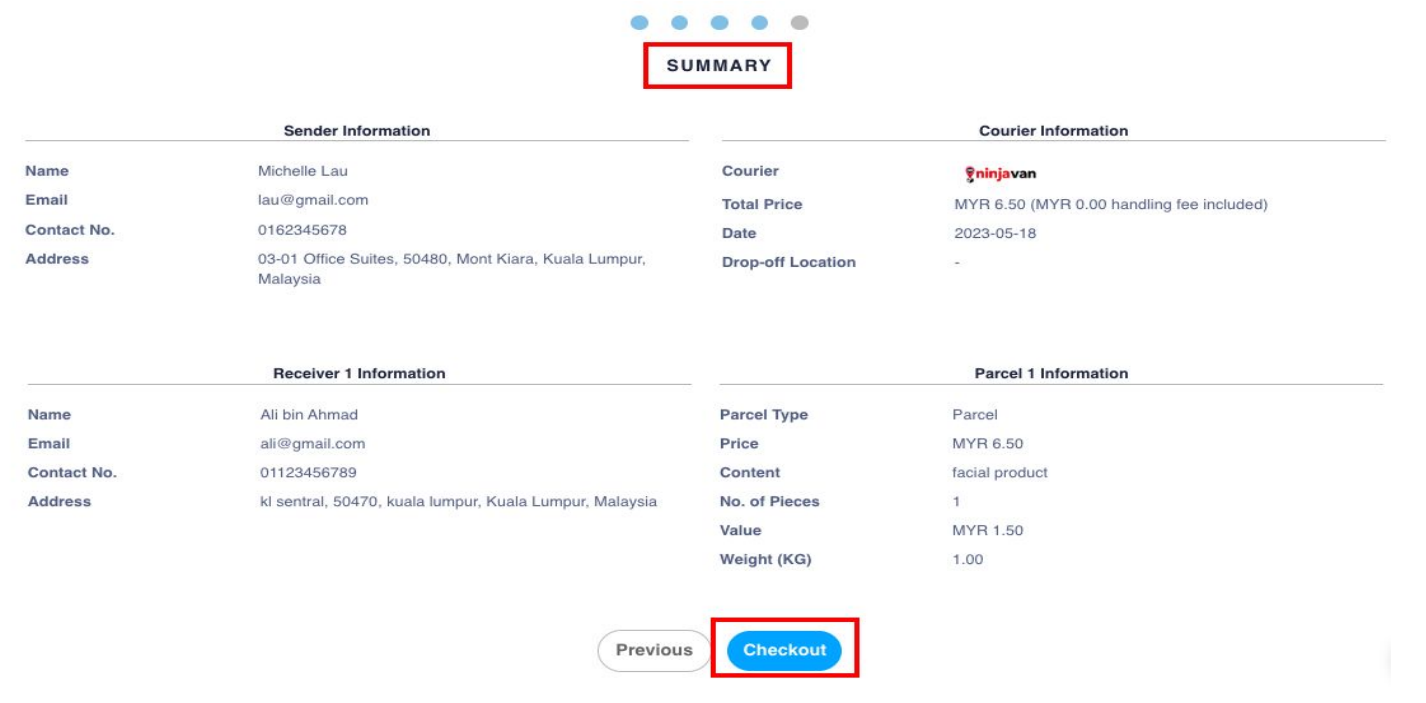The image size is (1426, 703).
Task: Click the kl sentral receiver address text
Action: tap(457, 501)
